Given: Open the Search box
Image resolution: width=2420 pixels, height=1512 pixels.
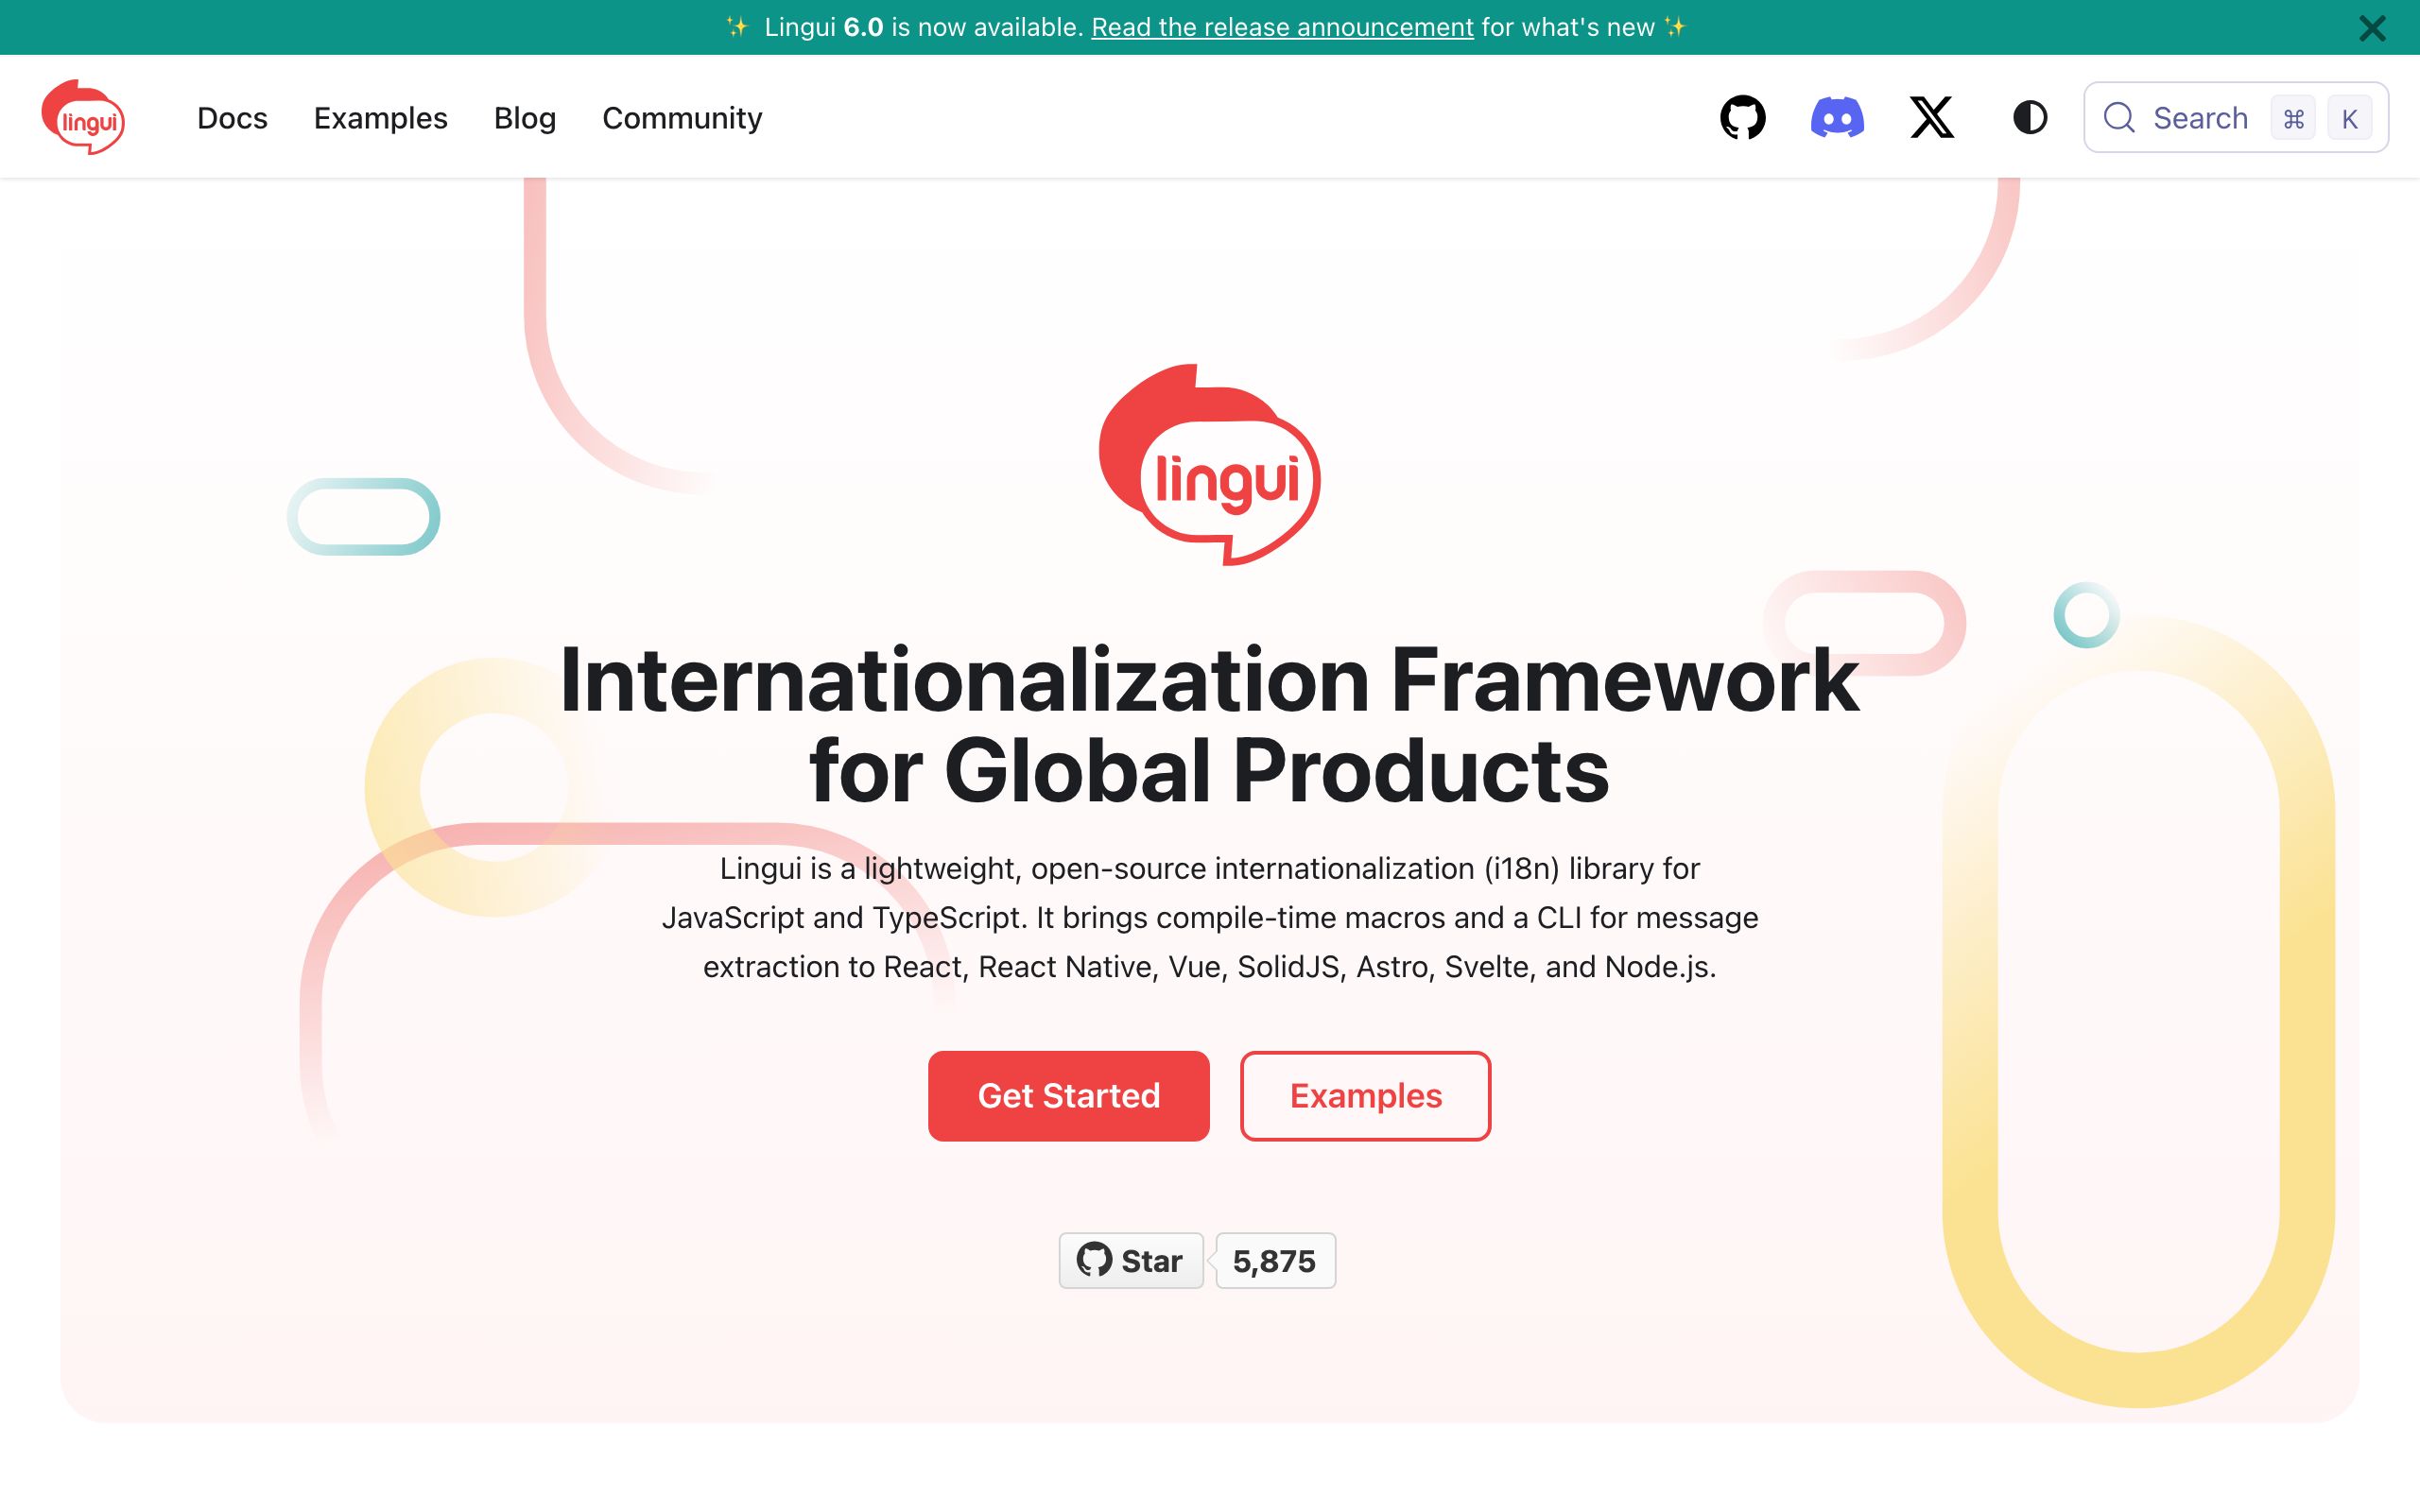Looking at the screenshot, I should 2236,117.
